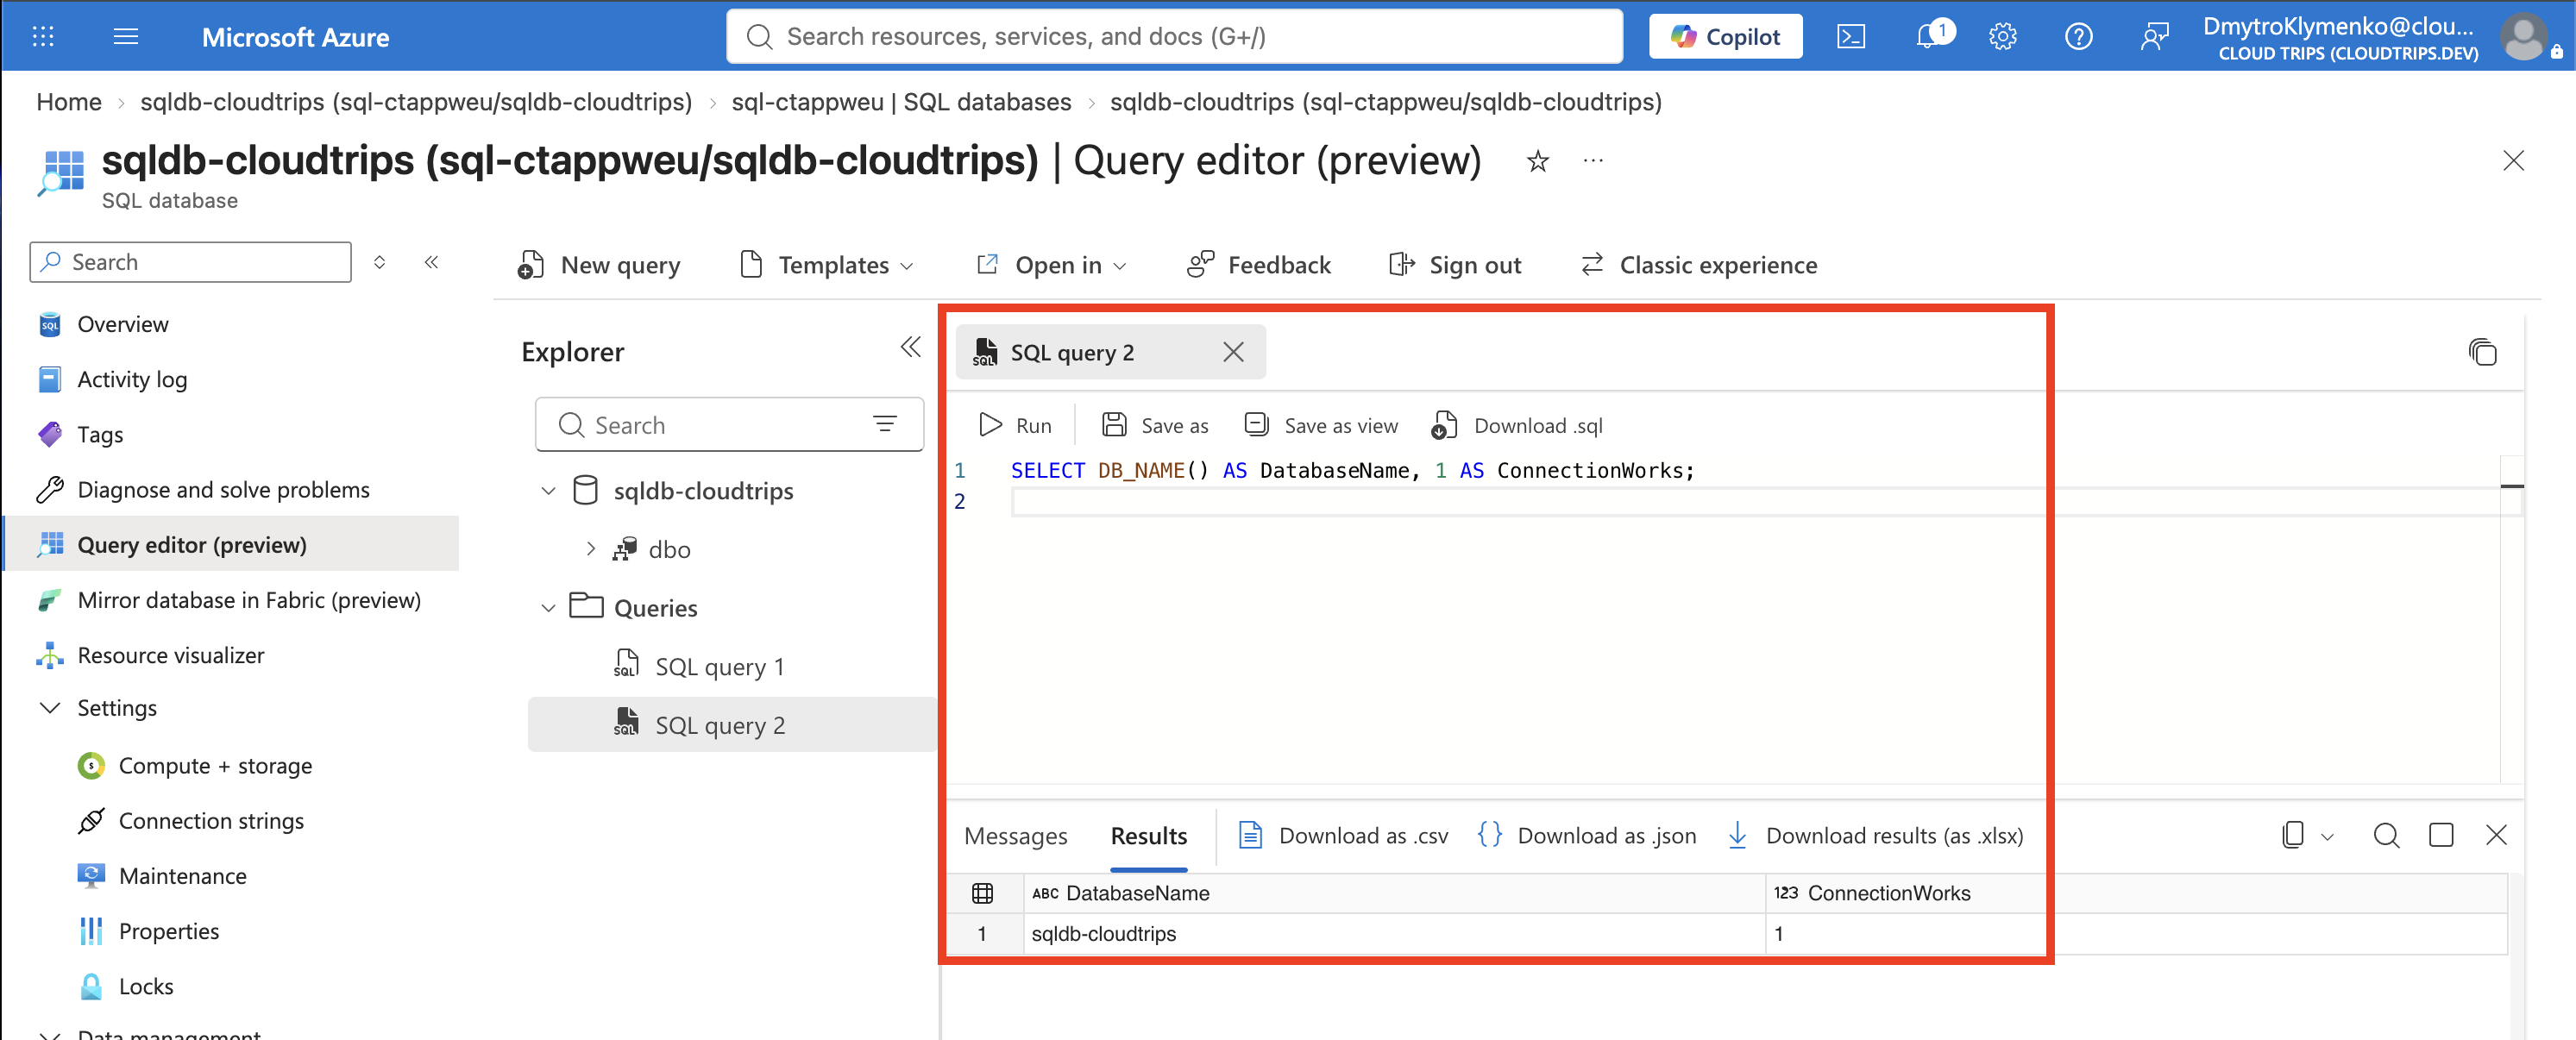Image resolution: width=2576 pixels, height=1040 pixels.
Task: Collapse the sqldb-cloudtrips database node
Action: point(548,491)
